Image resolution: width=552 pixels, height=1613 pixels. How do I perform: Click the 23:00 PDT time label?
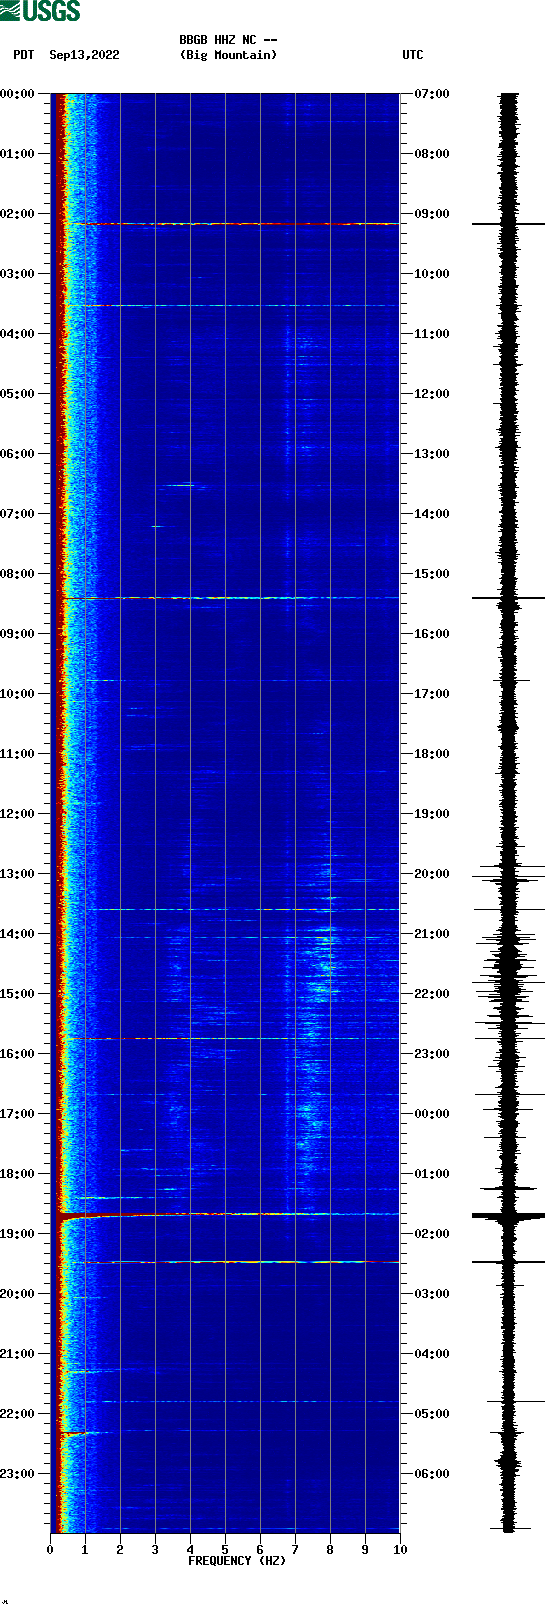(x=18, y=1474)
